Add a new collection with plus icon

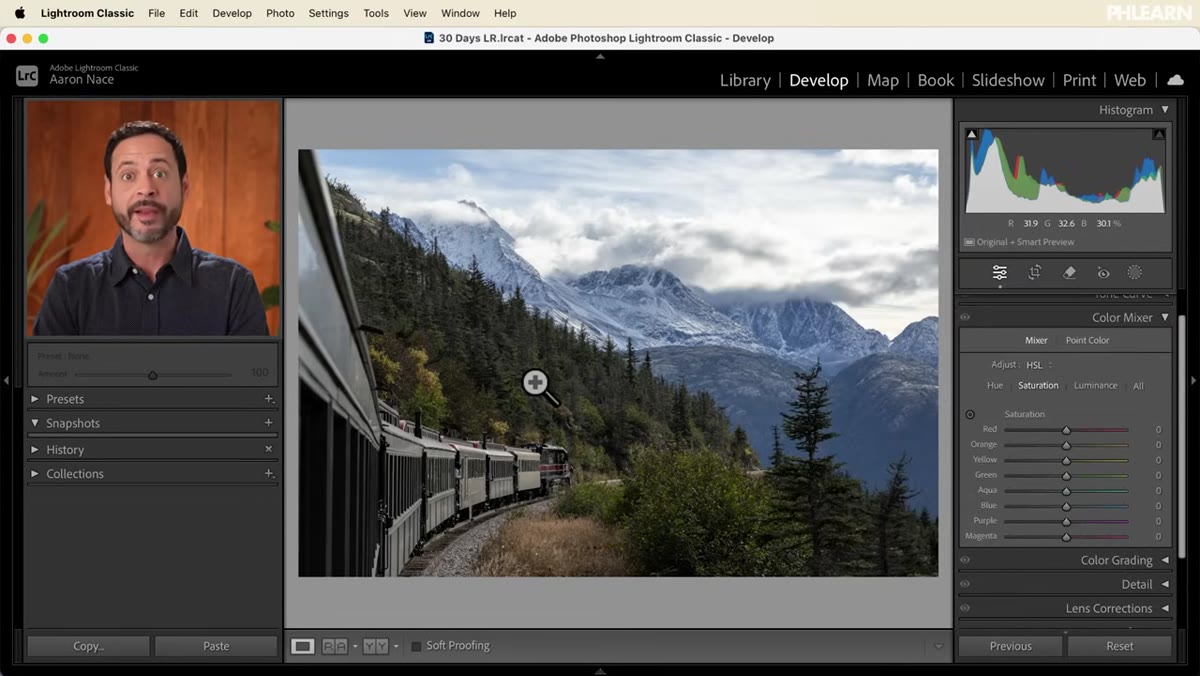[268, 474]
